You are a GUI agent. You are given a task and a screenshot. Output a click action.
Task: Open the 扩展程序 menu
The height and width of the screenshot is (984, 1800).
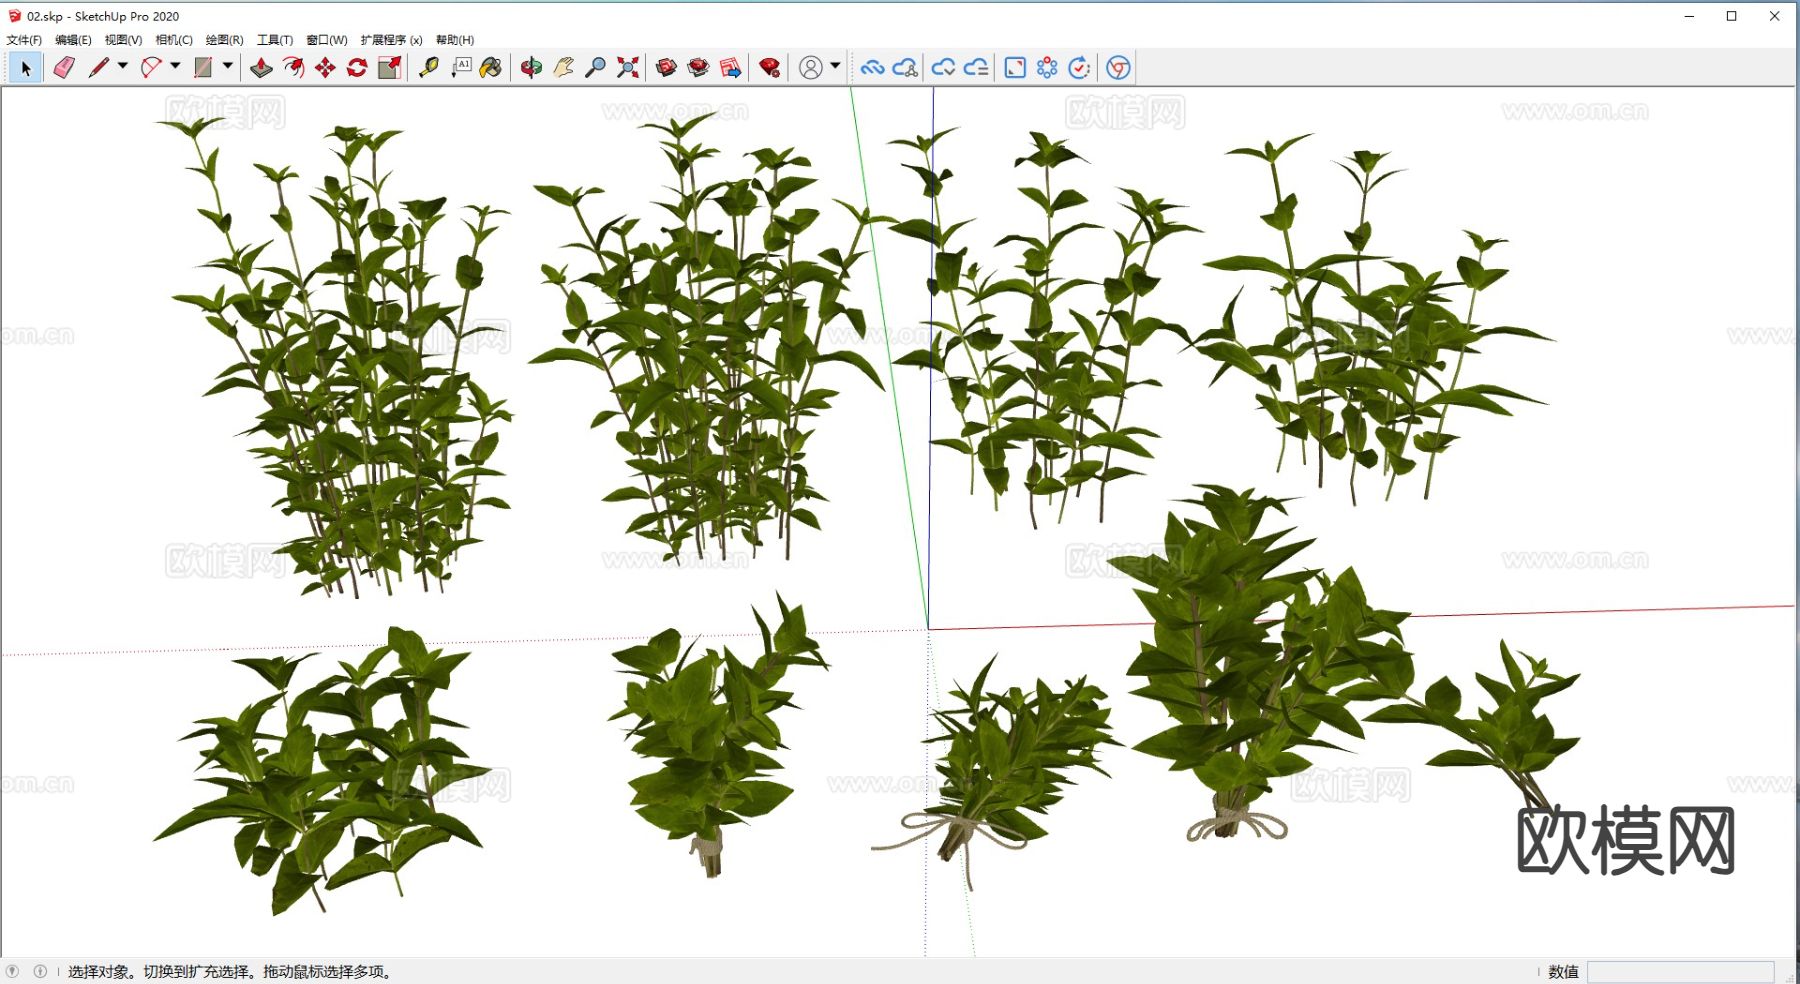[x=391, y=40]
